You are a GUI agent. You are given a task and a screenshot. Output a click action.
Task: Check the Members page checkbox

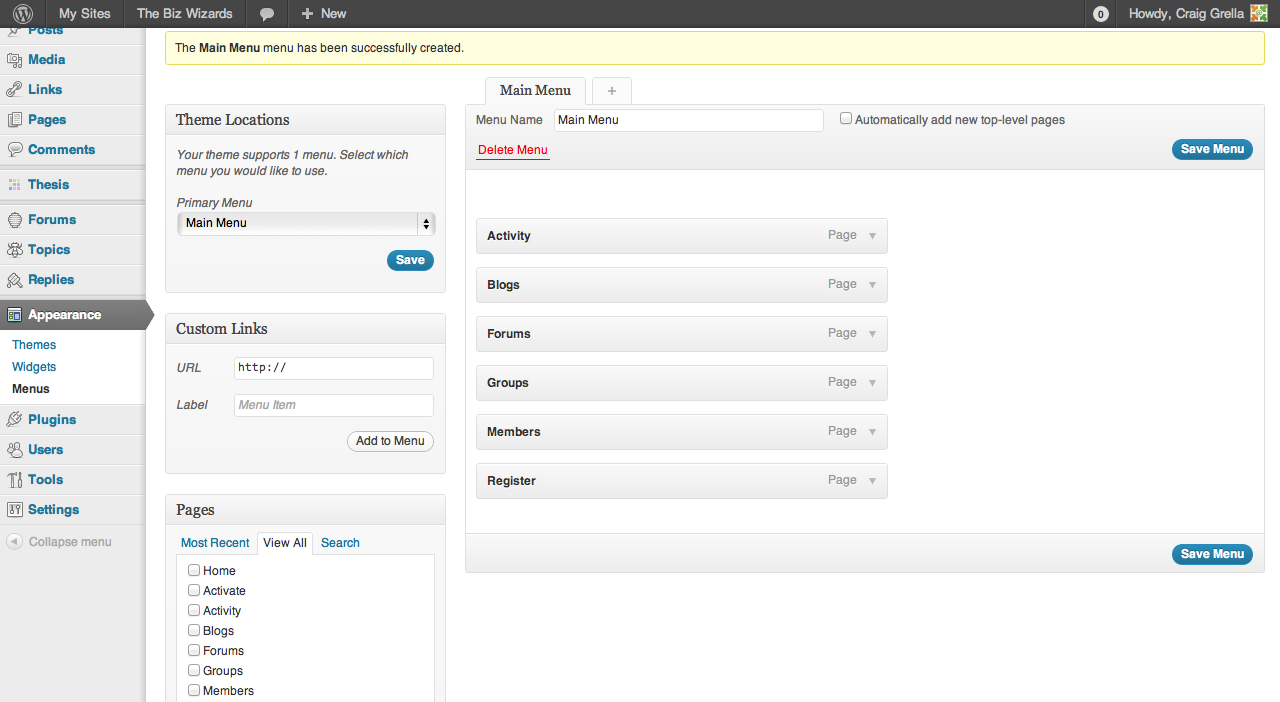click(x=194, y=690)
